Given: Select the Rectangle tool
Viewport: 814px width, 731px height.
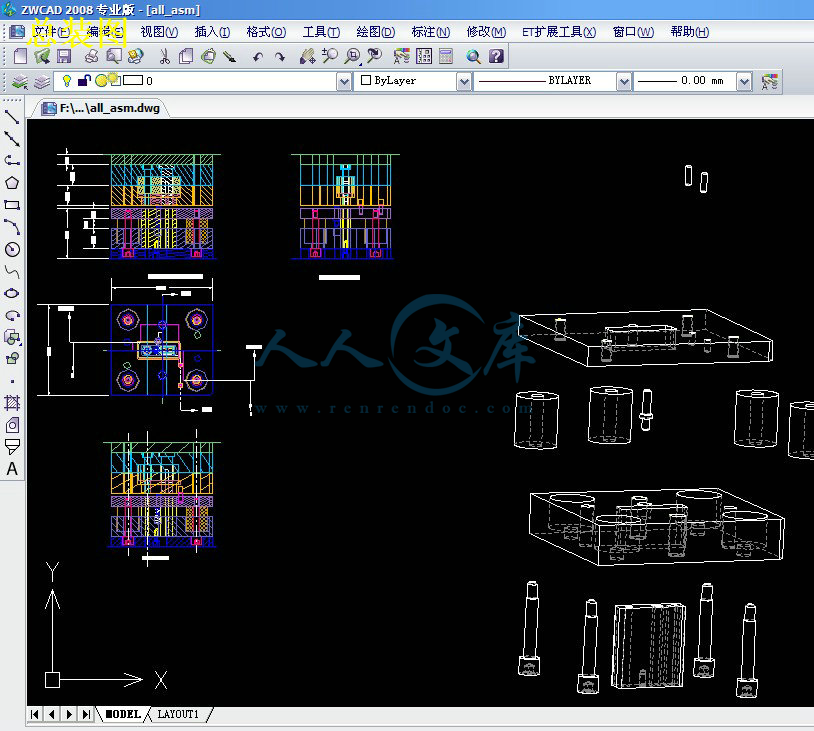Looking at the screenshot, I should click(x=12, y=205).
